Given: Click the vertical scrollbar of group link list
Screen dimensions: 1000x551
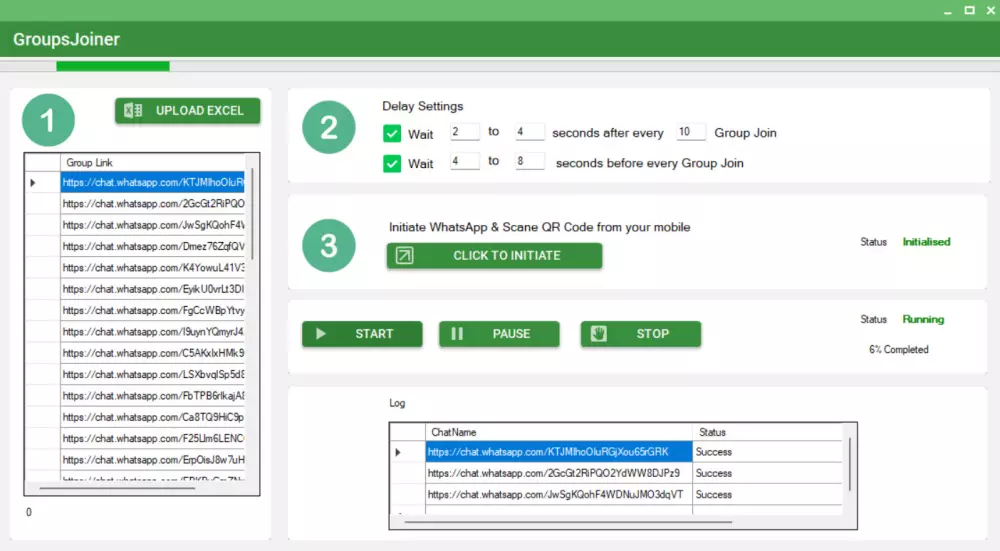Looking at the screenshot, I should click(x=253, y=214).
